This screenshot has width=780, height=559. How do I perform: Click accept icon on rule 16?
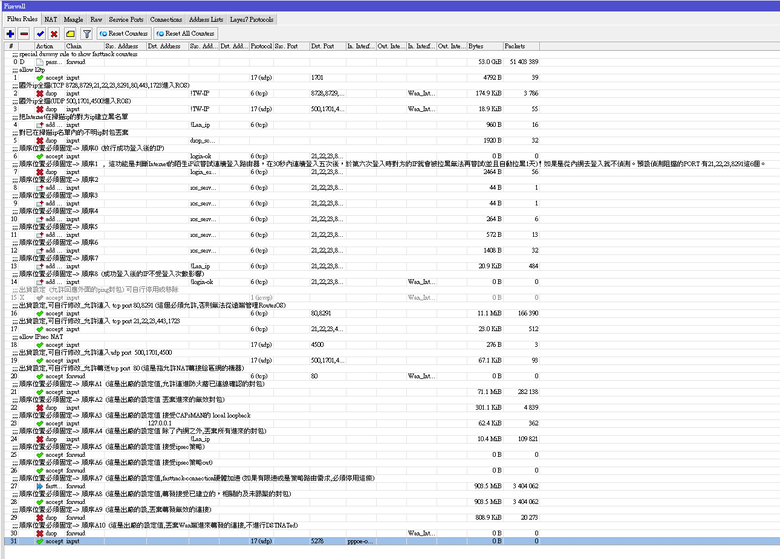pos(39,313)
